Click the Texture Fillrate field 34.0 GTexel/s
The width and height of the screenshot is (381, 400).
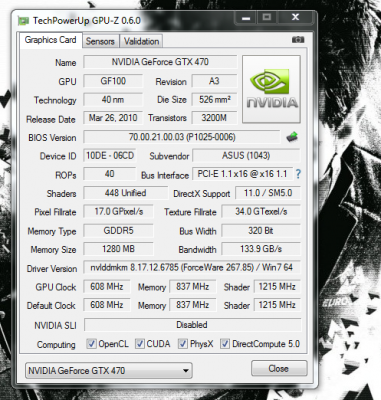[x=261, y=212]
